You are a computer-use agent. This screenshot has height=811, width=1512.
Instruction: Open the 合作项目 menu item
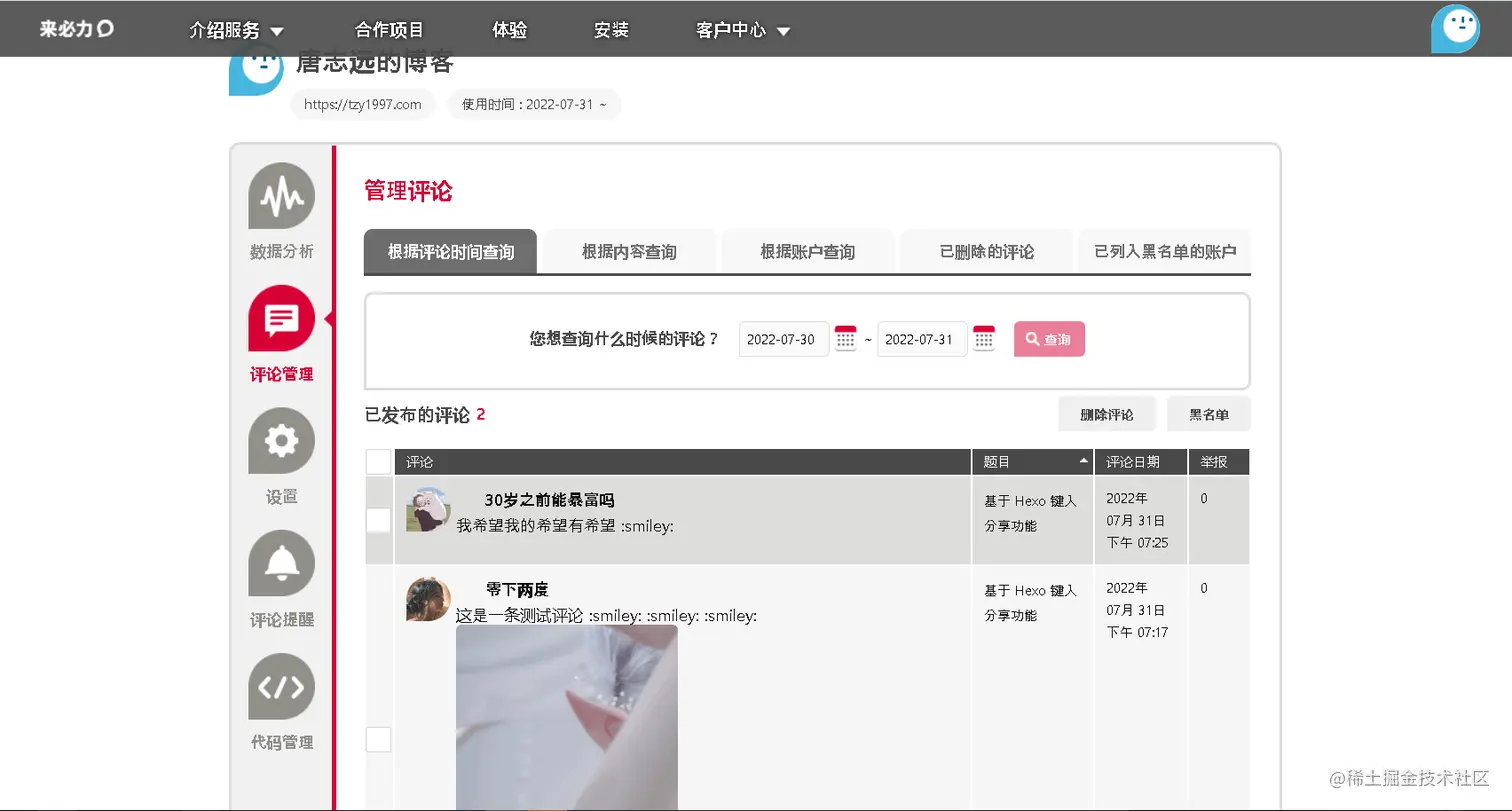pyautogui.click(x=390, y=30)
